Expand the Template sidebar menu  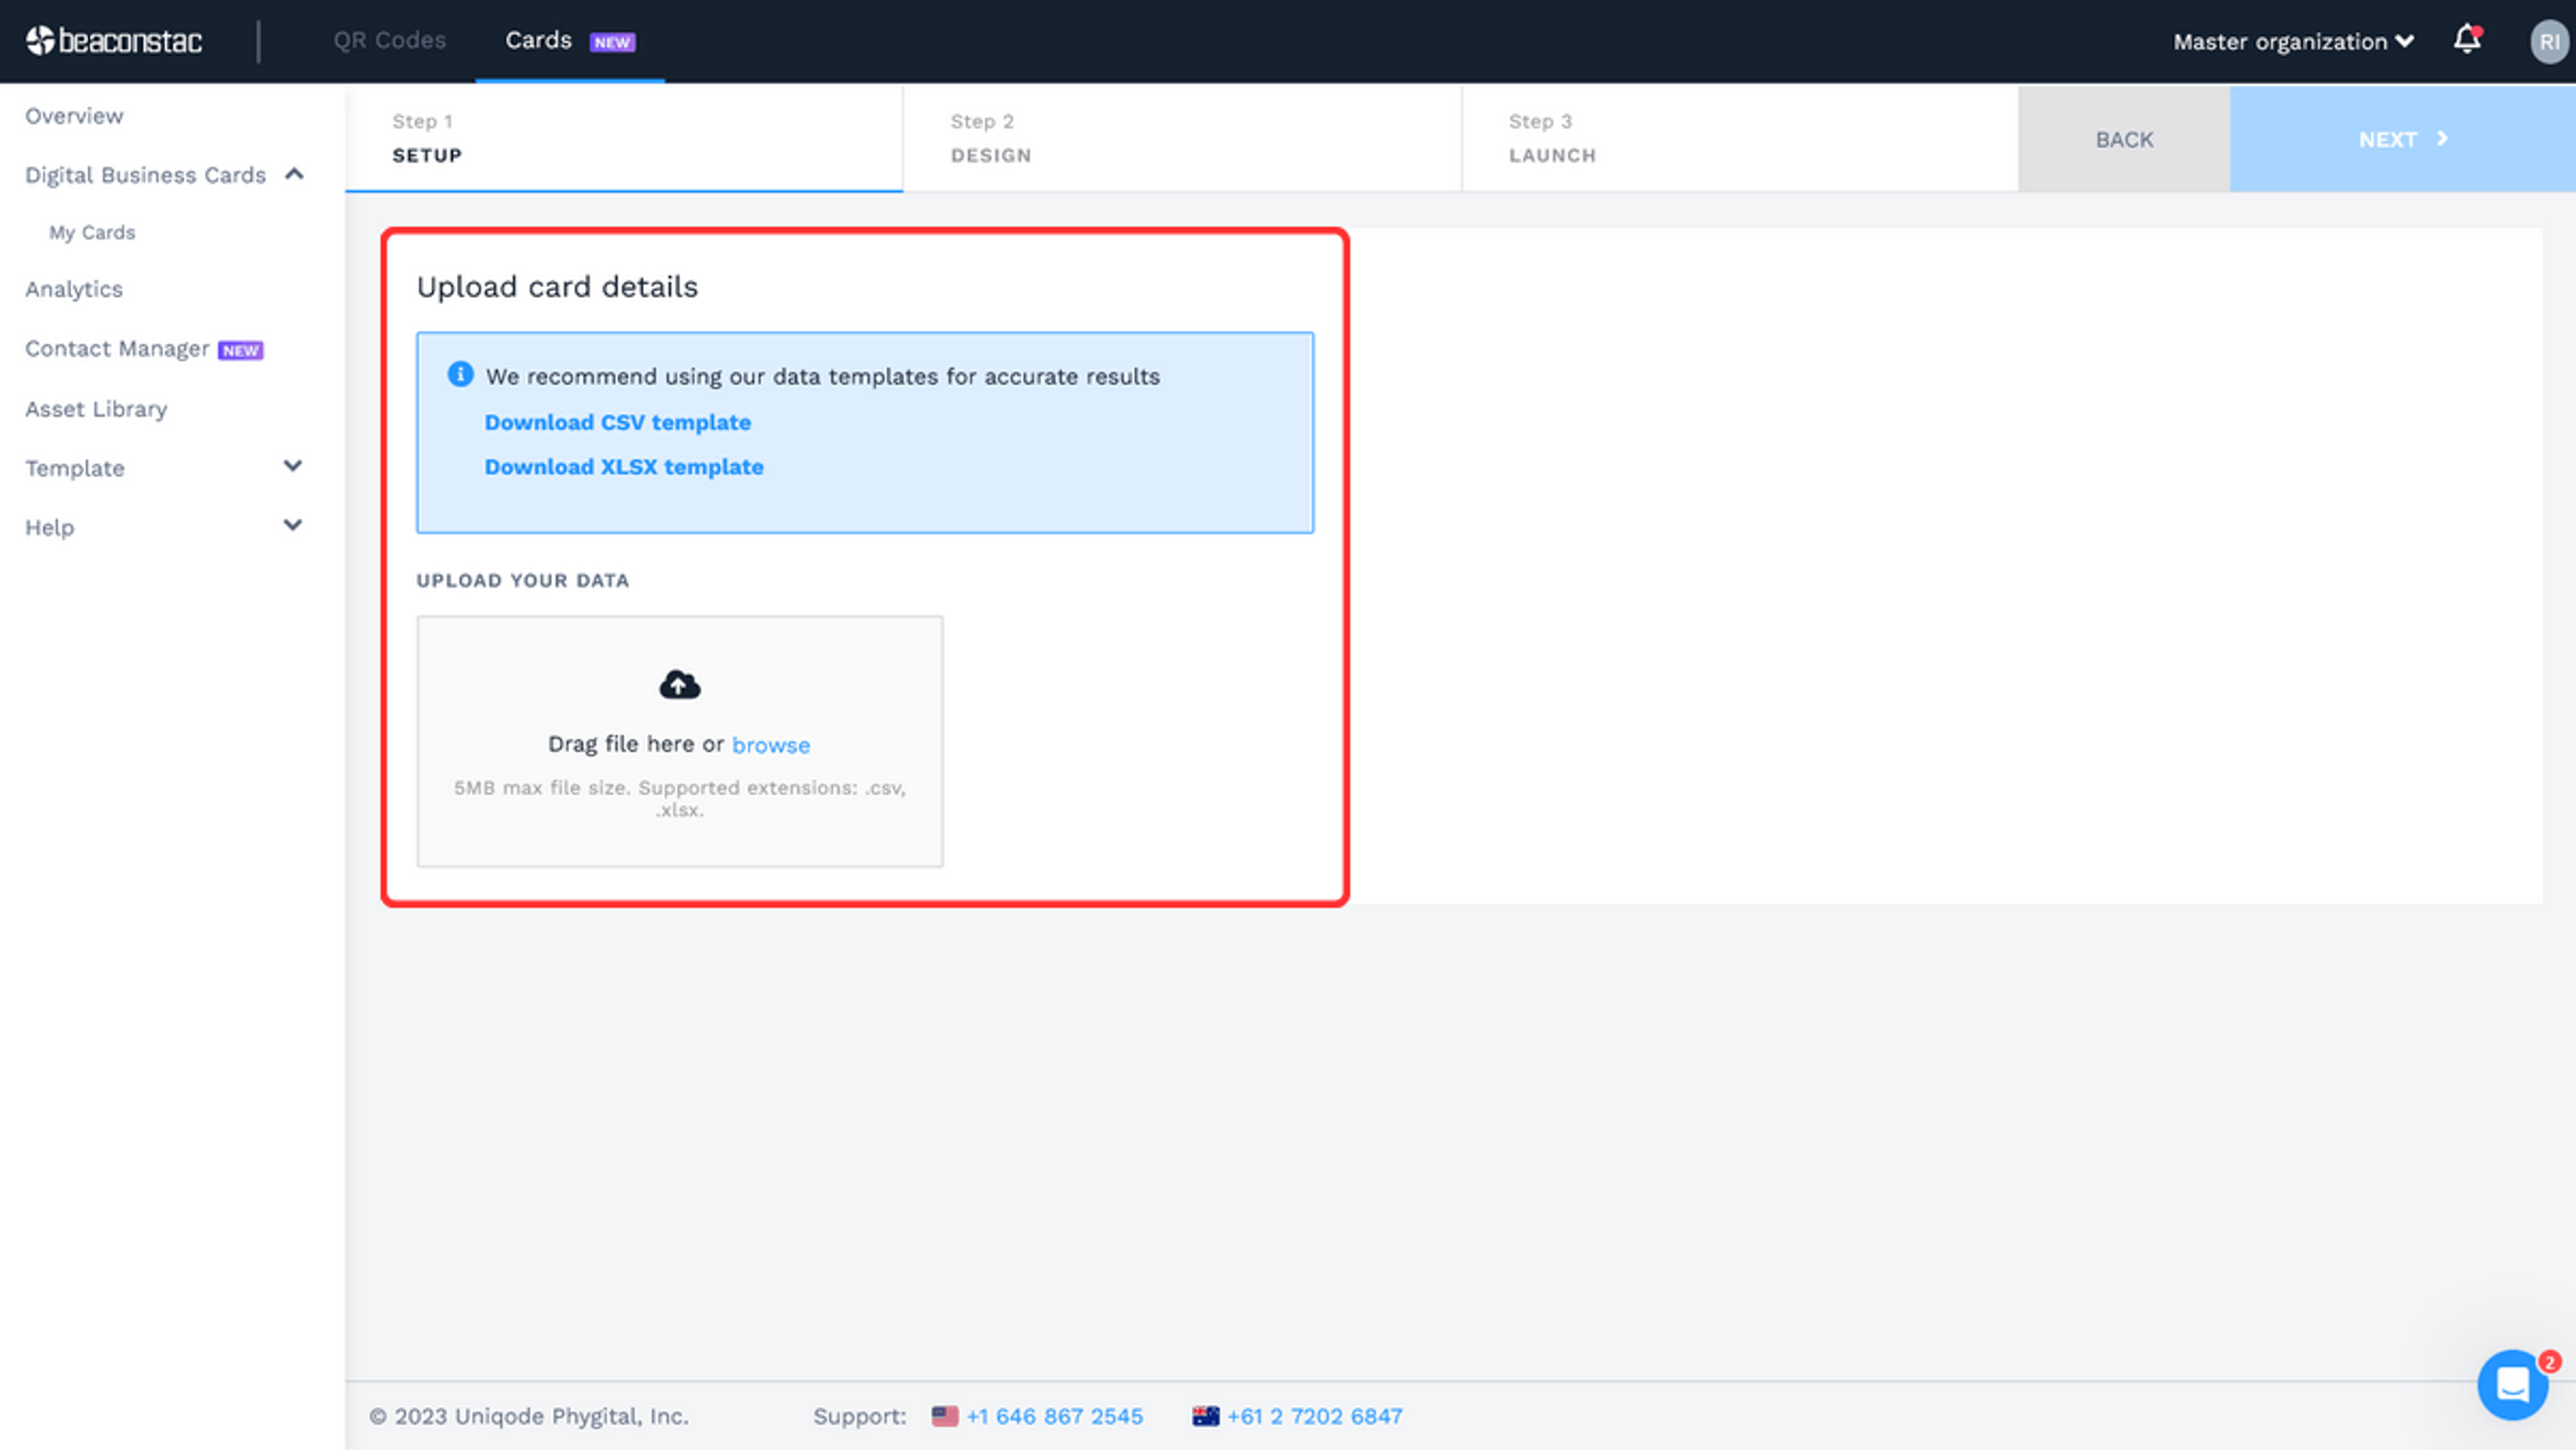point(292,466)
